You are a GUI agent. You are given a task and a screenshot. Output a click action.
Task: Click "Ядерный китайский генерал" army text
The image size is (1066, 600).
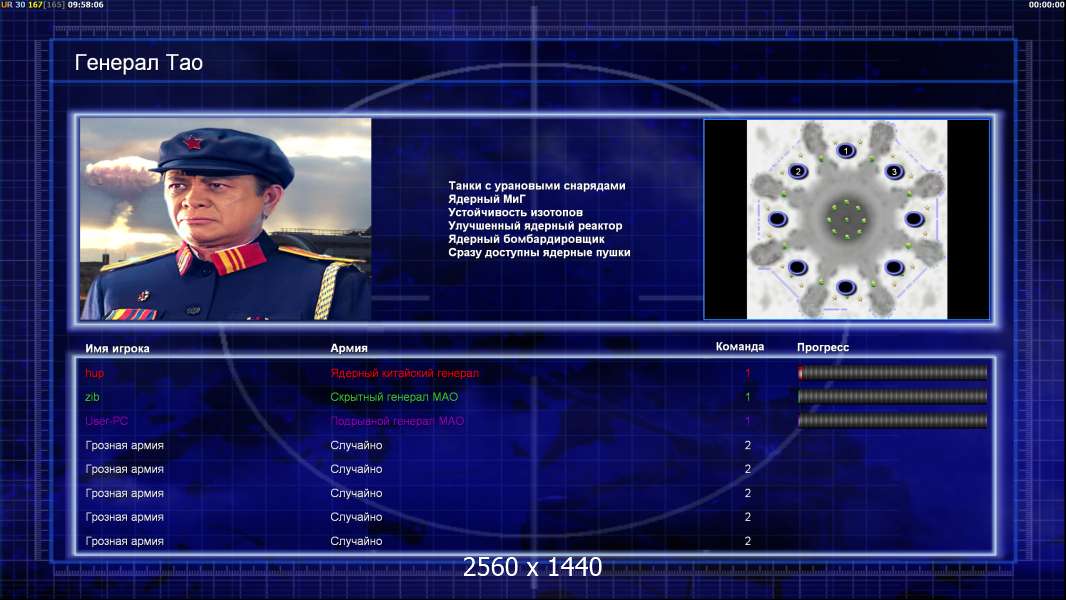tap(404, 373)
